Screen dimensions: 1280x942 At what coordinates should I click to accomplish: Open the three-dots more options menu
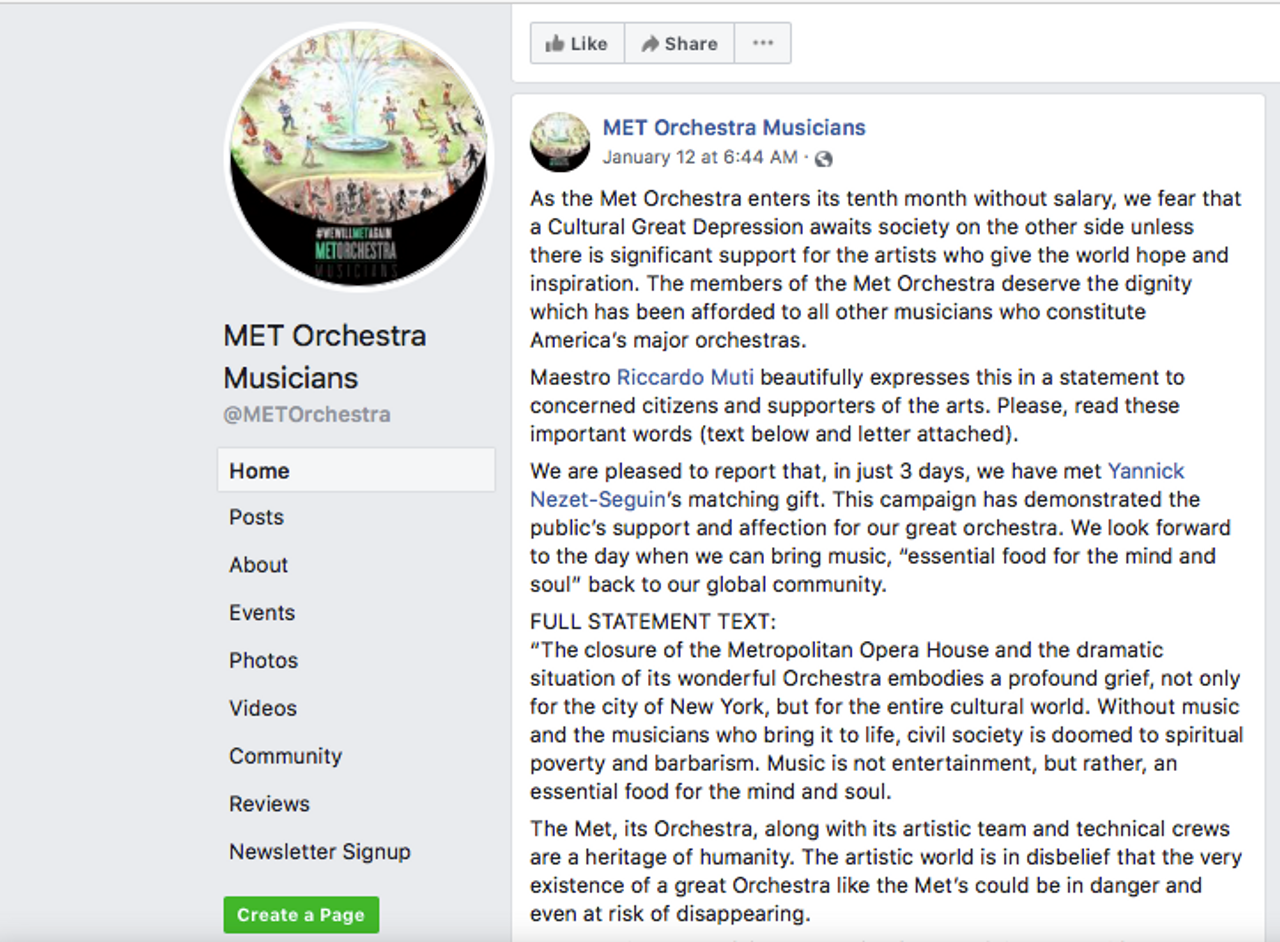pos(763,44)
